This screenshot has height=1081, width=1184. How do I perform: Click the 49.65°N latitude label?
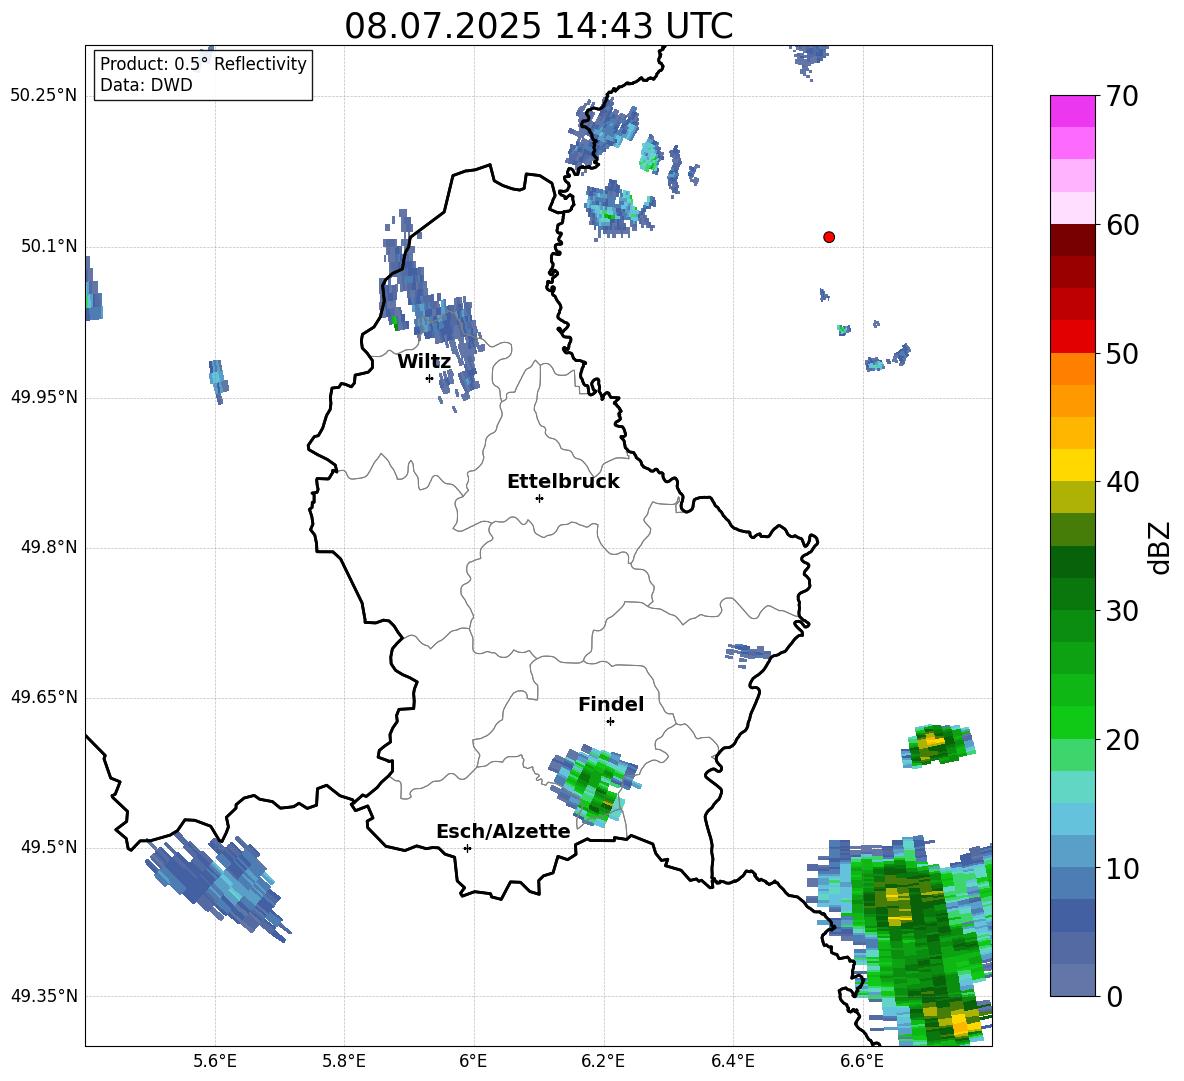click(x=44, y=697)
